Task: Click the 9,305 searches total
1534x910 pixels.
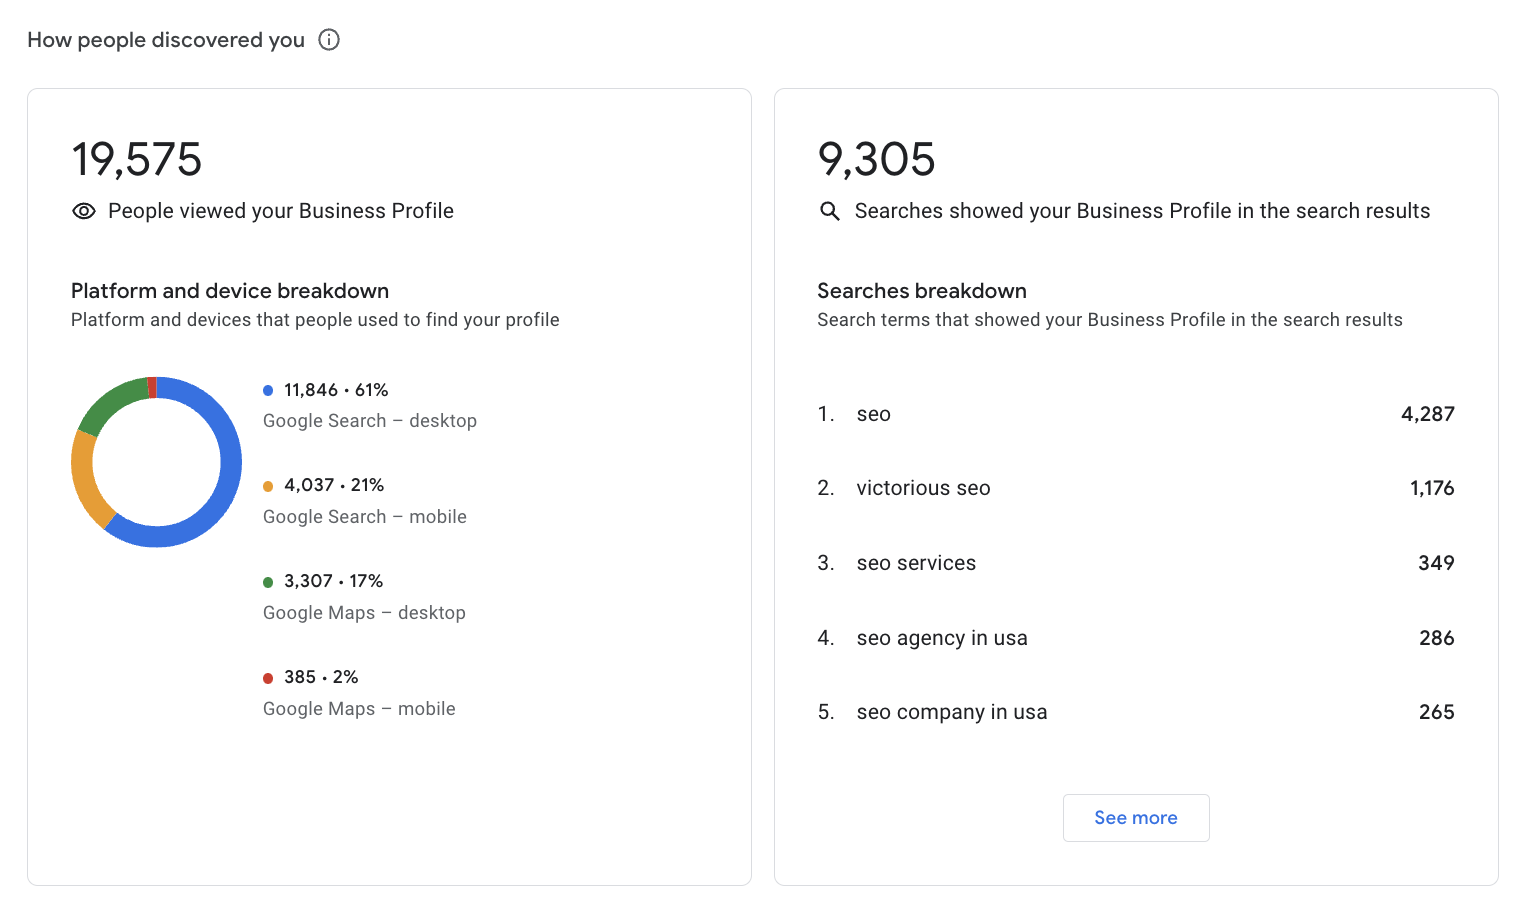Action: [877, 160]
